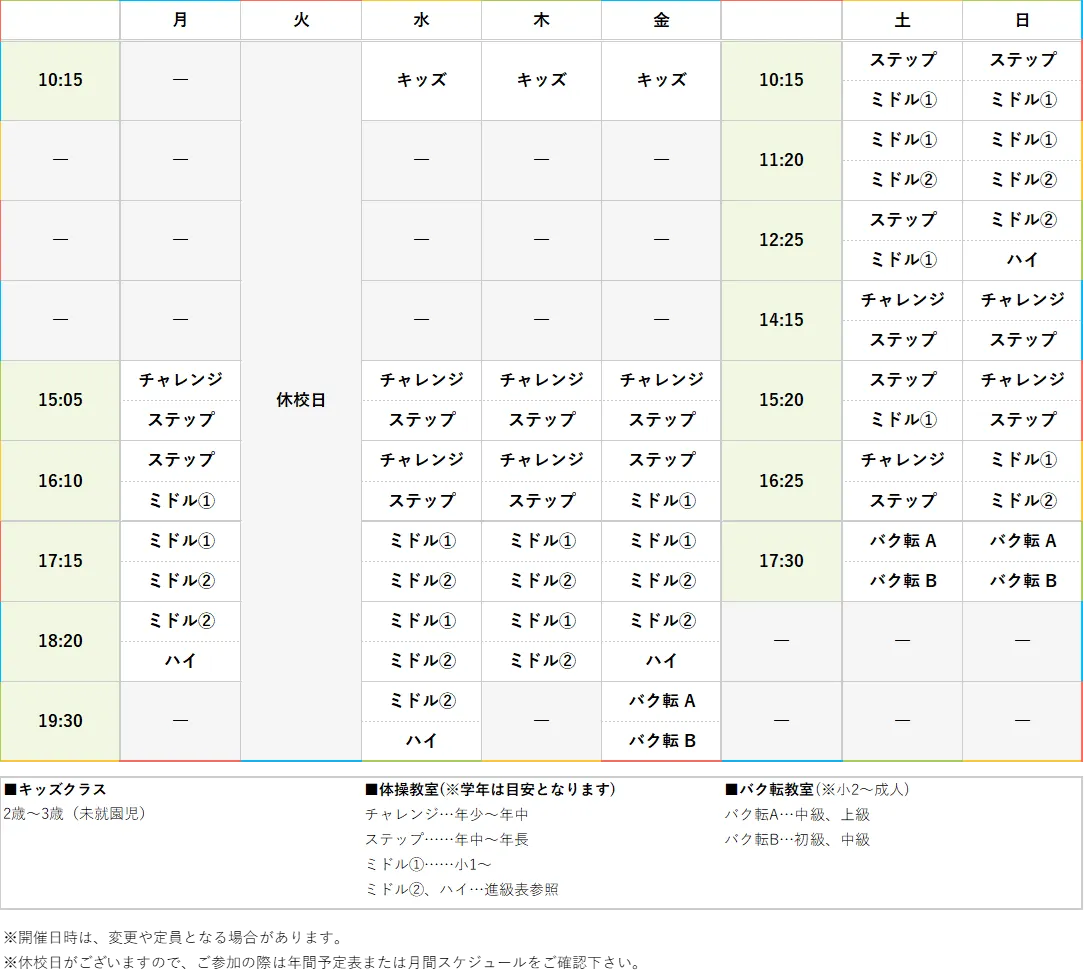The image size is (1084, 977).
Task: Click チャレンジ on Saturday at 14:15
Action: [x=901, y=300]
